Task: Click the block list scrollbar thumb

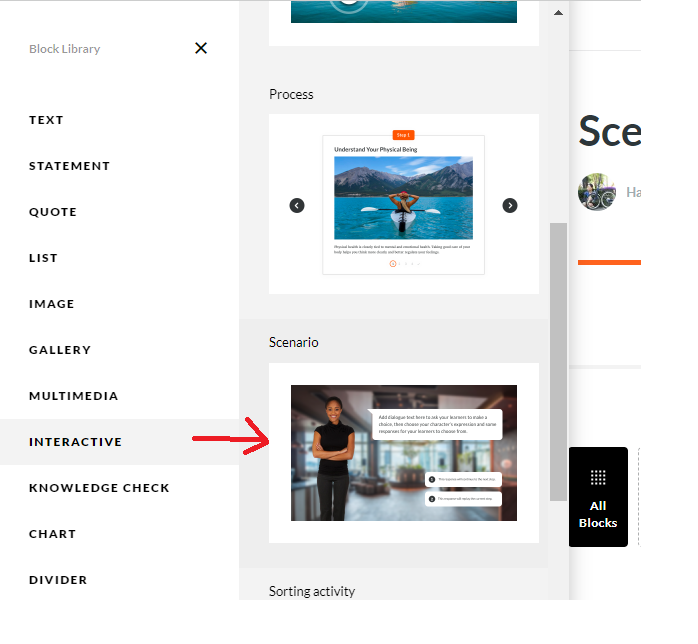Action: point(558,362)
